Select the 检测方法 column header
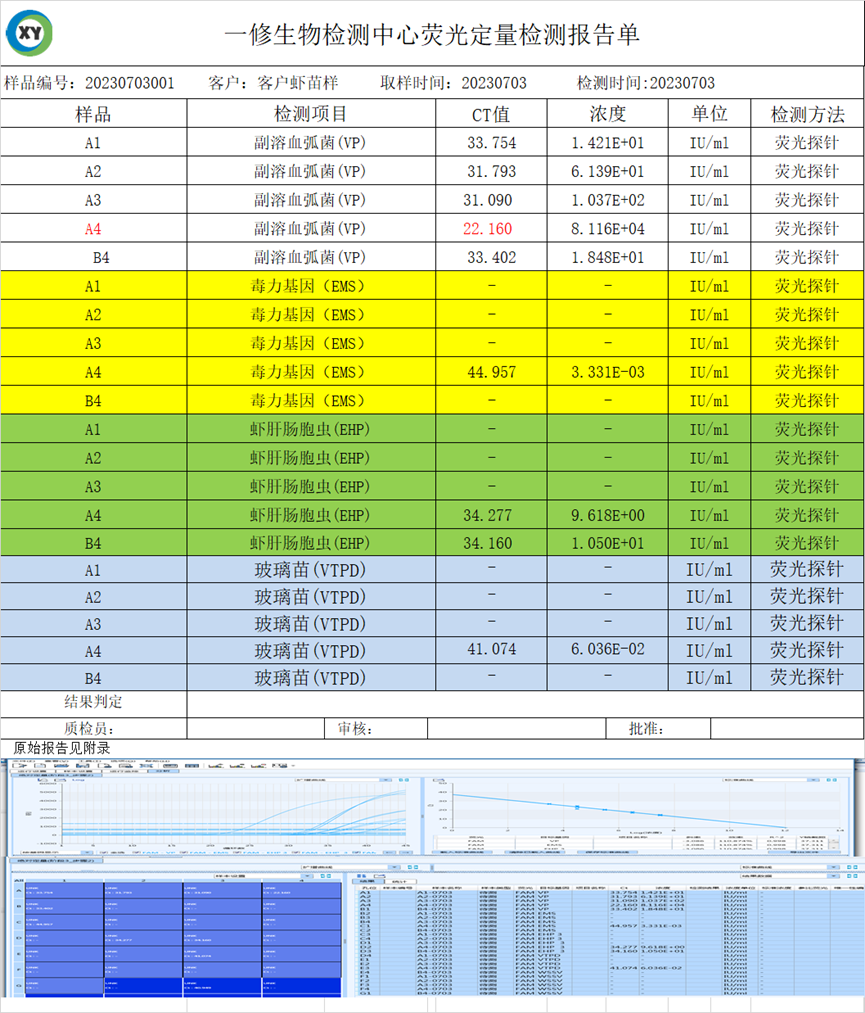This screenshot has width=865, height=1013. pyautogui.click(x=807, y=114)
